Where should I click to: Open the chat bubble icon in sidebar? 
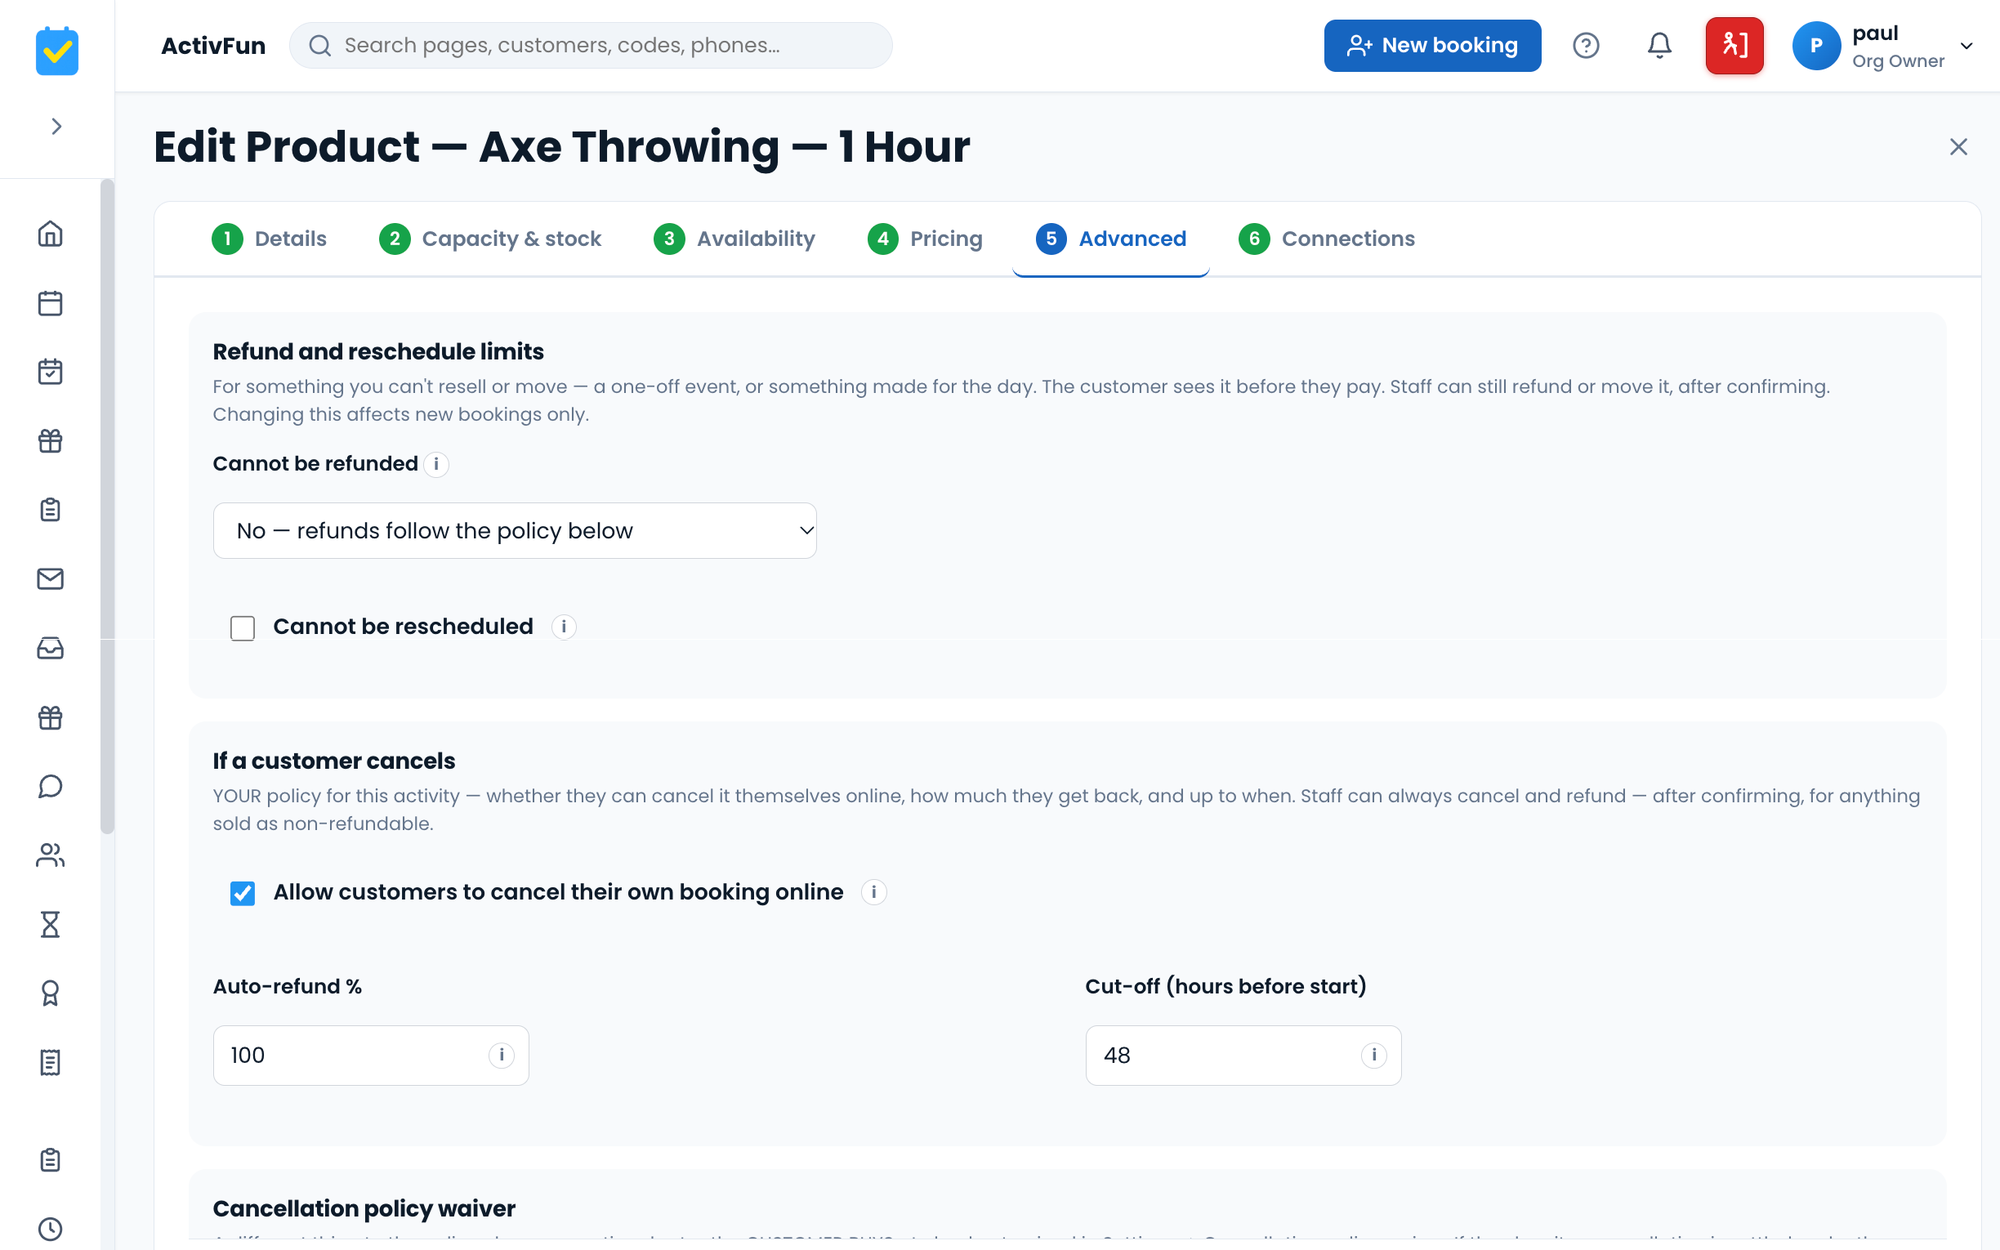(x=50, y=786)
